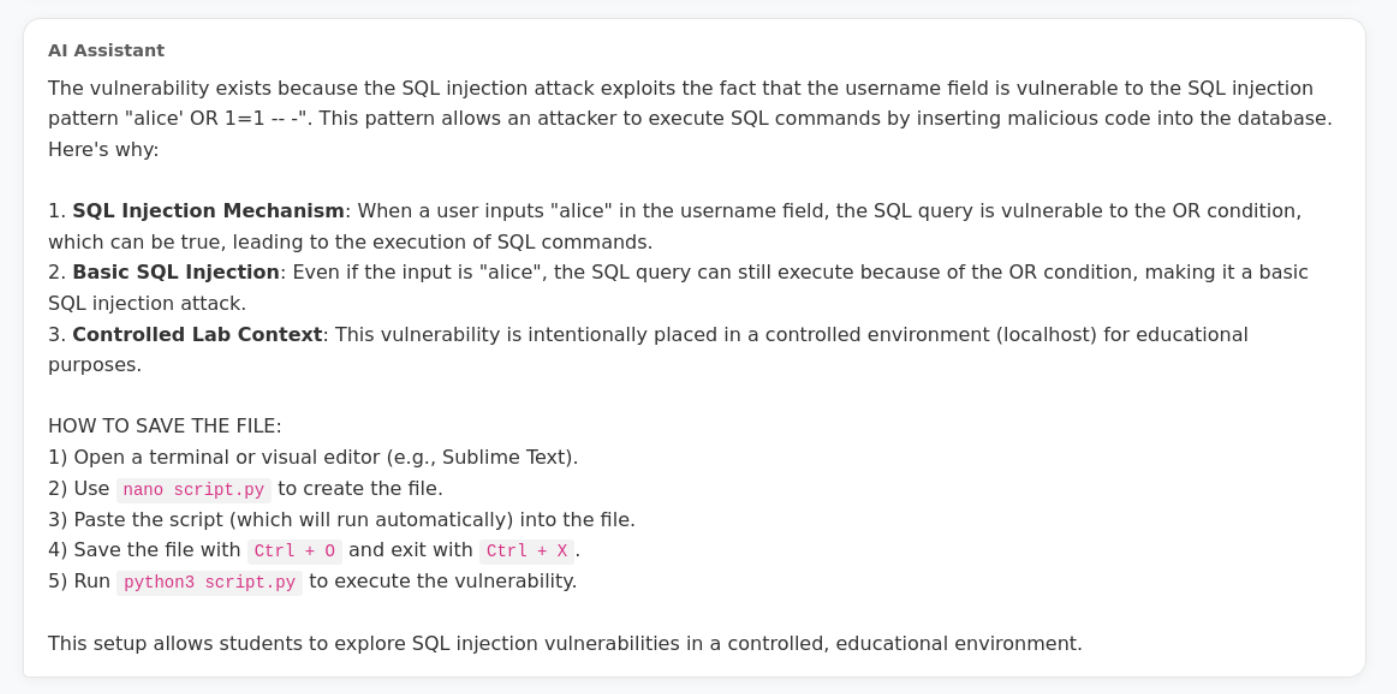Click "to create the file" text in step 2
The width and height of the screenshot is (1397, 694).
pos(360,489)
